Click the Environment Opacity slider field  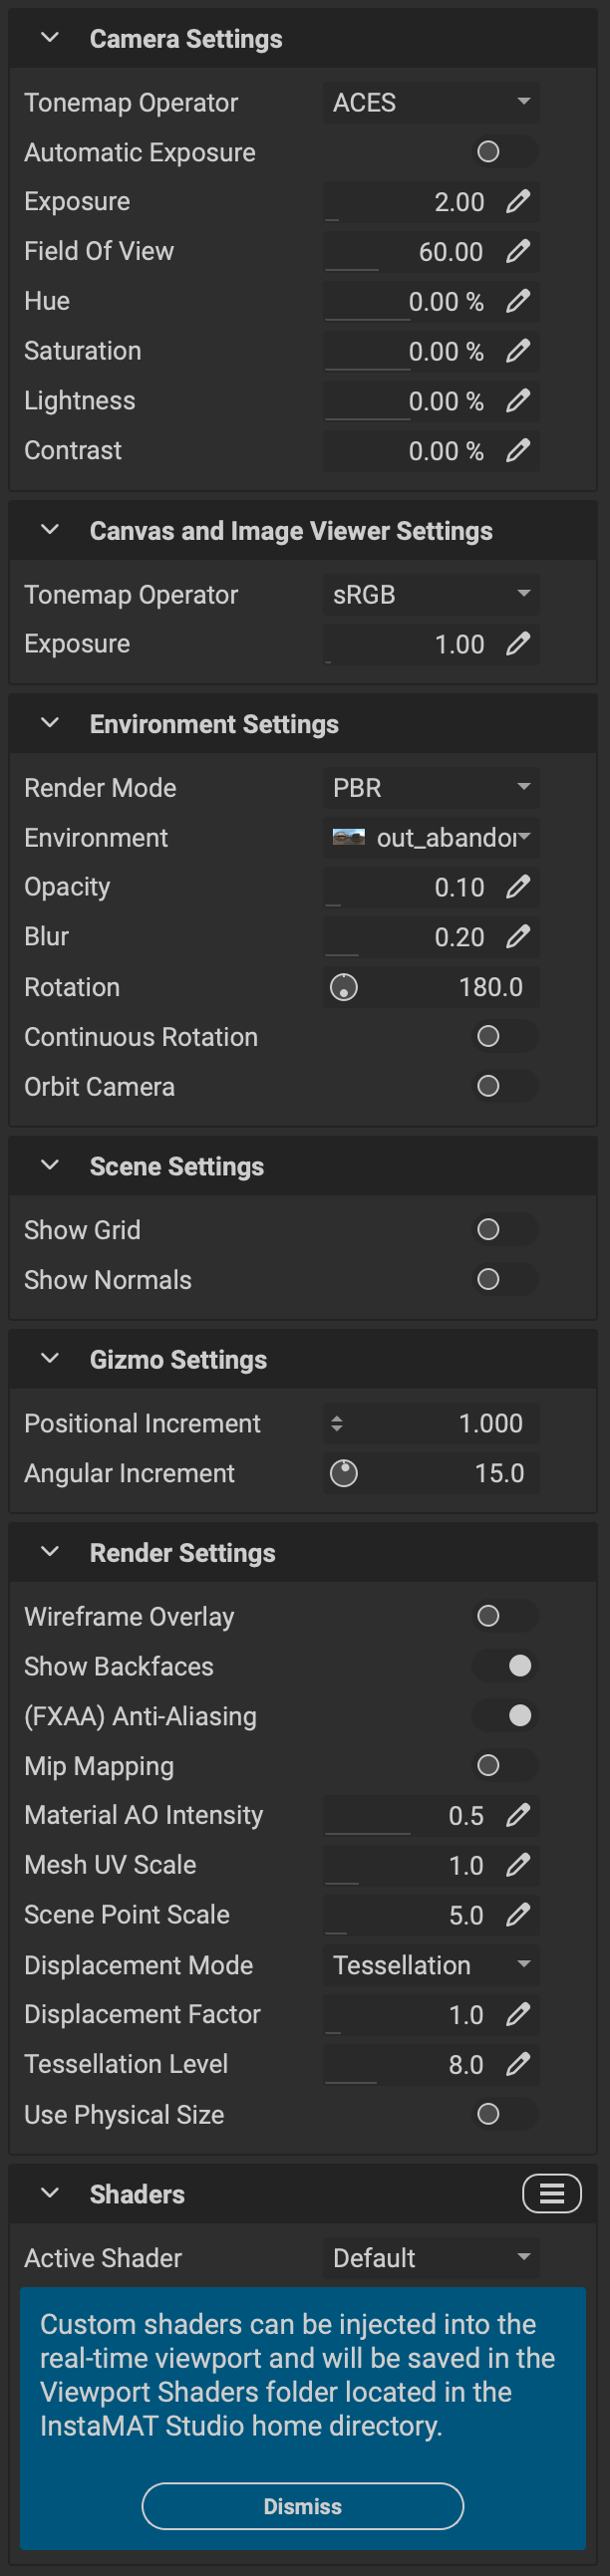(x=412, y=887)
